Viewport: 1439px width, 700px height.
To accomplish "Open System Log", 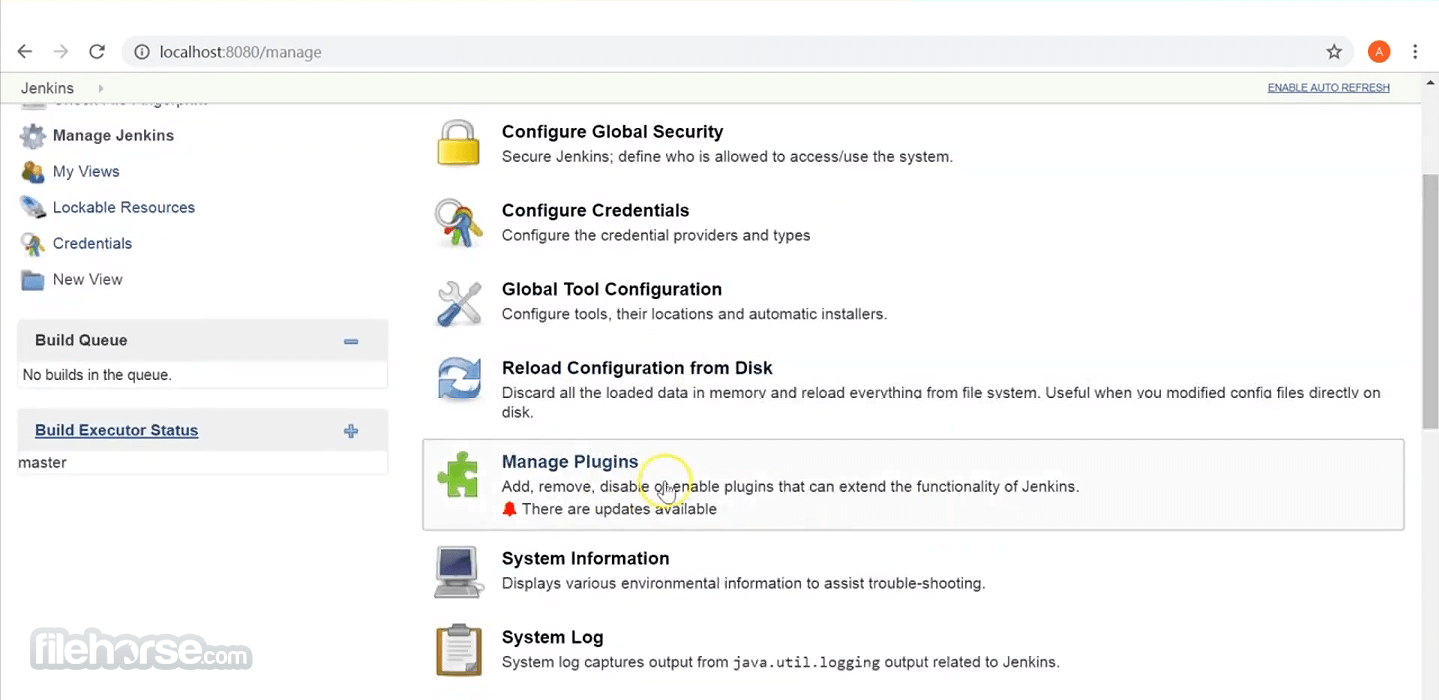I will (552, 638).
